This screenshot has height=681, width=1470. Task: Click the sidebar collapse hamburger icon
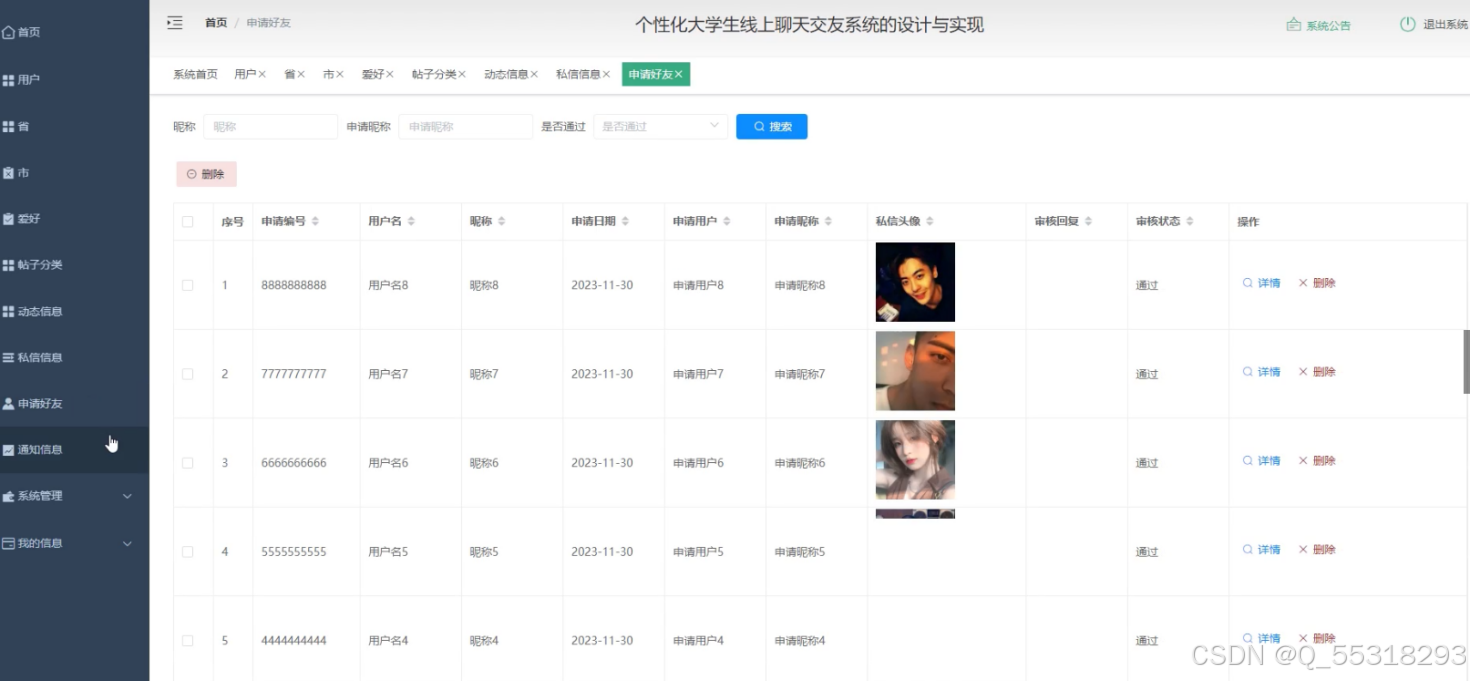175,21
